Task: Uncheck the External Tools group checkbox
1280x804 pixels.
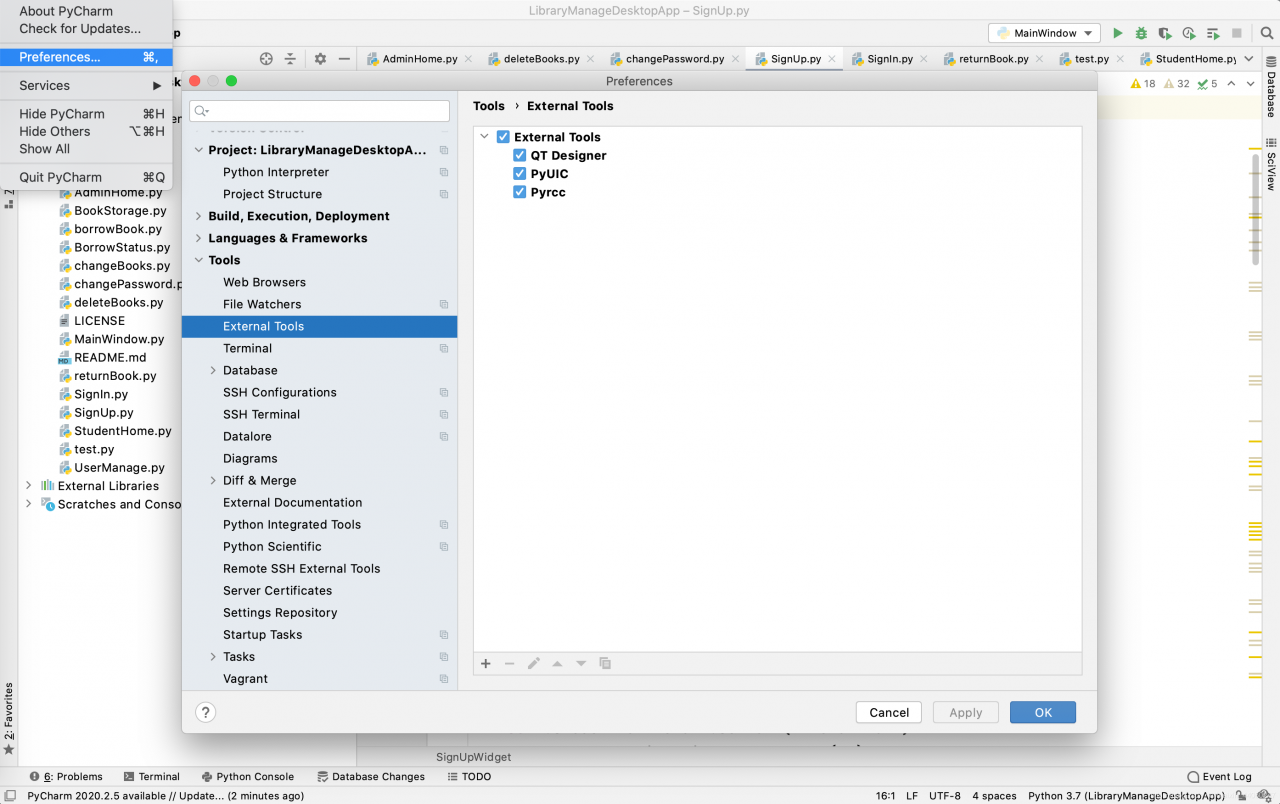Action: click(503, 137)
